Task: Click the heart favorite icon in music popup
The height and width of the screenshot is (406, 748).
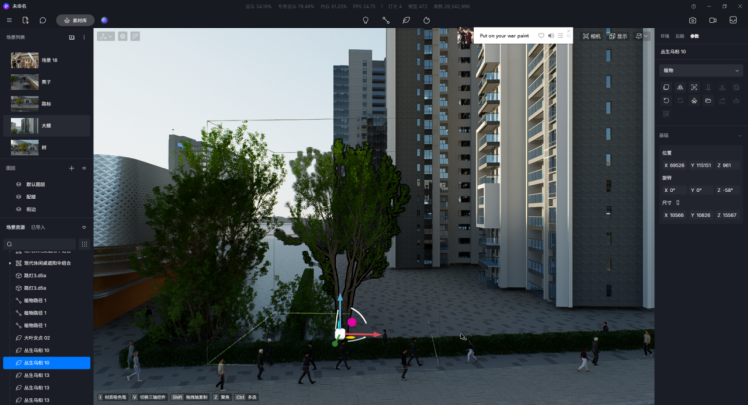Action: click(541, 35)
